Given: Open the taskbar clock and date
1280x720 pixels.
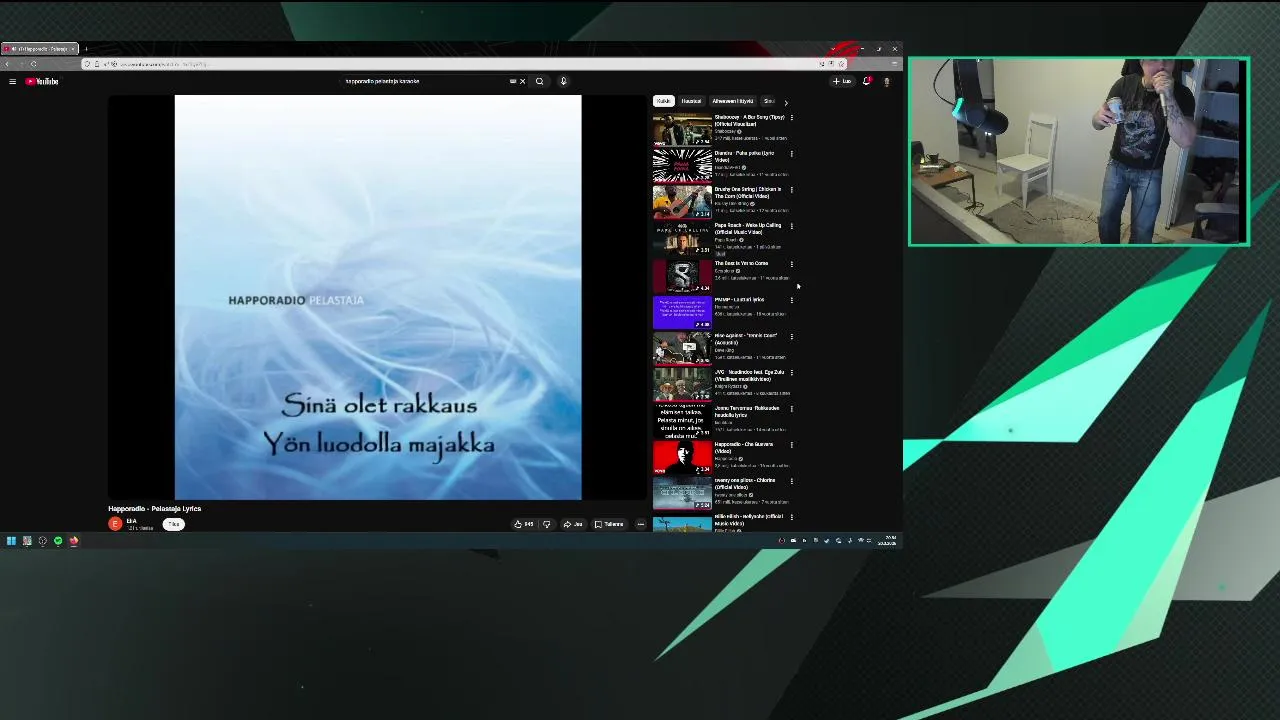Looking at the screenshot, I should point(887,541).
